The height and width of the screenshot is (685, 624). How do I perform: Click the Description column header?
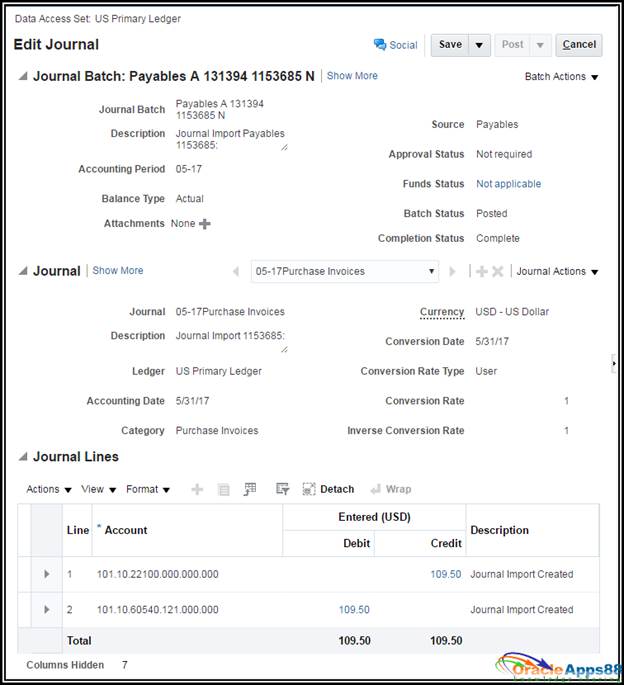click(x=532, y=530)
